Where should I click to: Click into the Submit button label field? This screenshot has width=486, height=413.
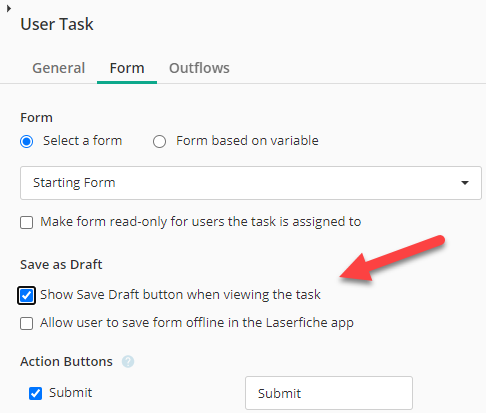329,393
